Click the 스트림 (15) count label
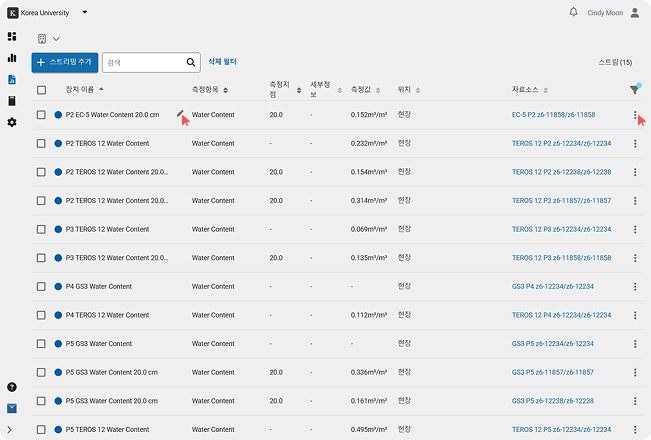The height and width of the screenshot is (440, 651). click(x=615, y=62)
